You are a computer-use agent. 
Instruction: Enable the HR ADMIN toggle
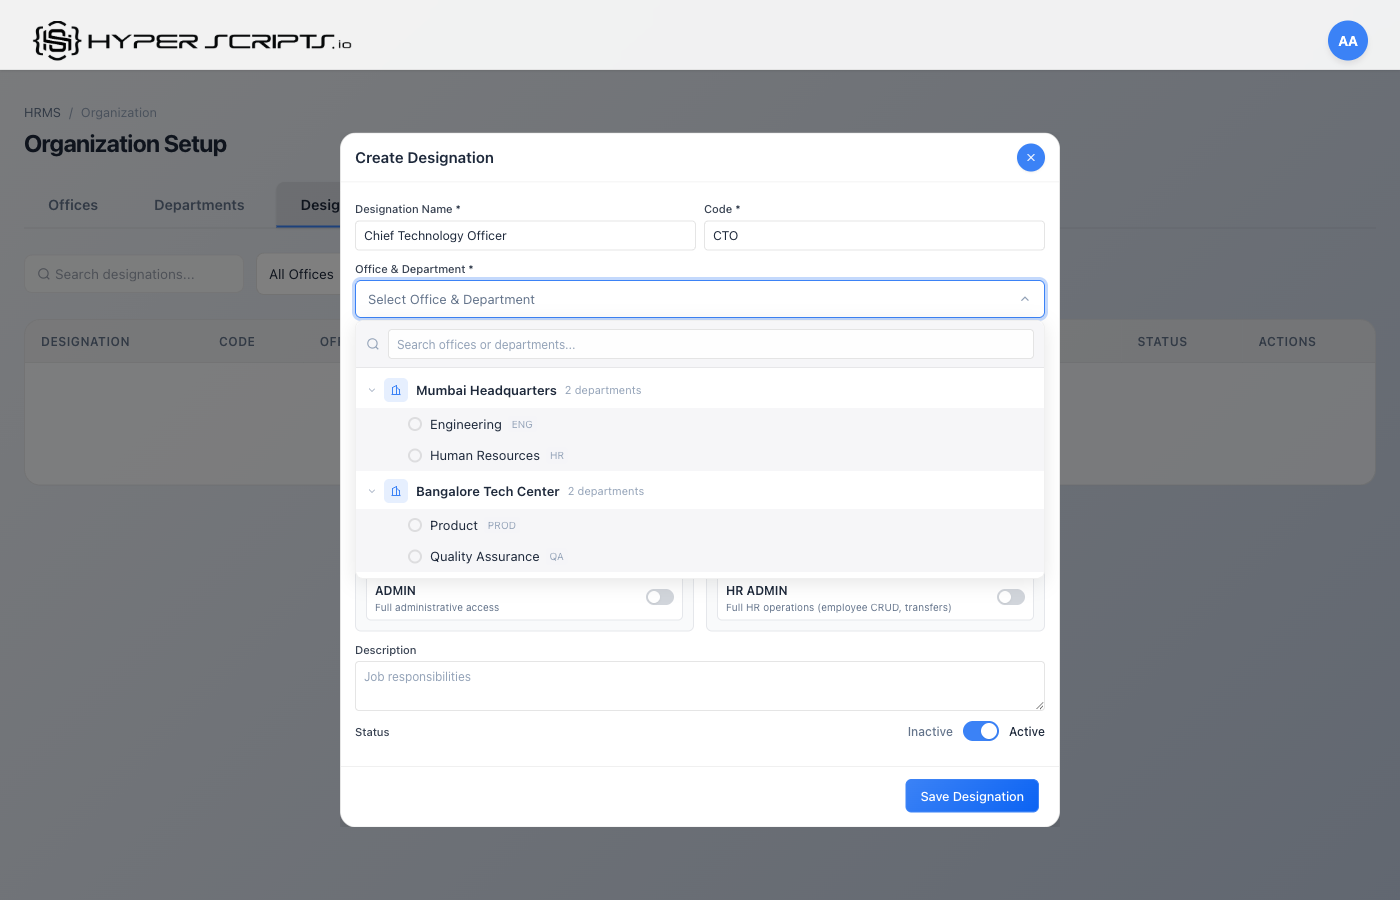tap(1010, 596)
